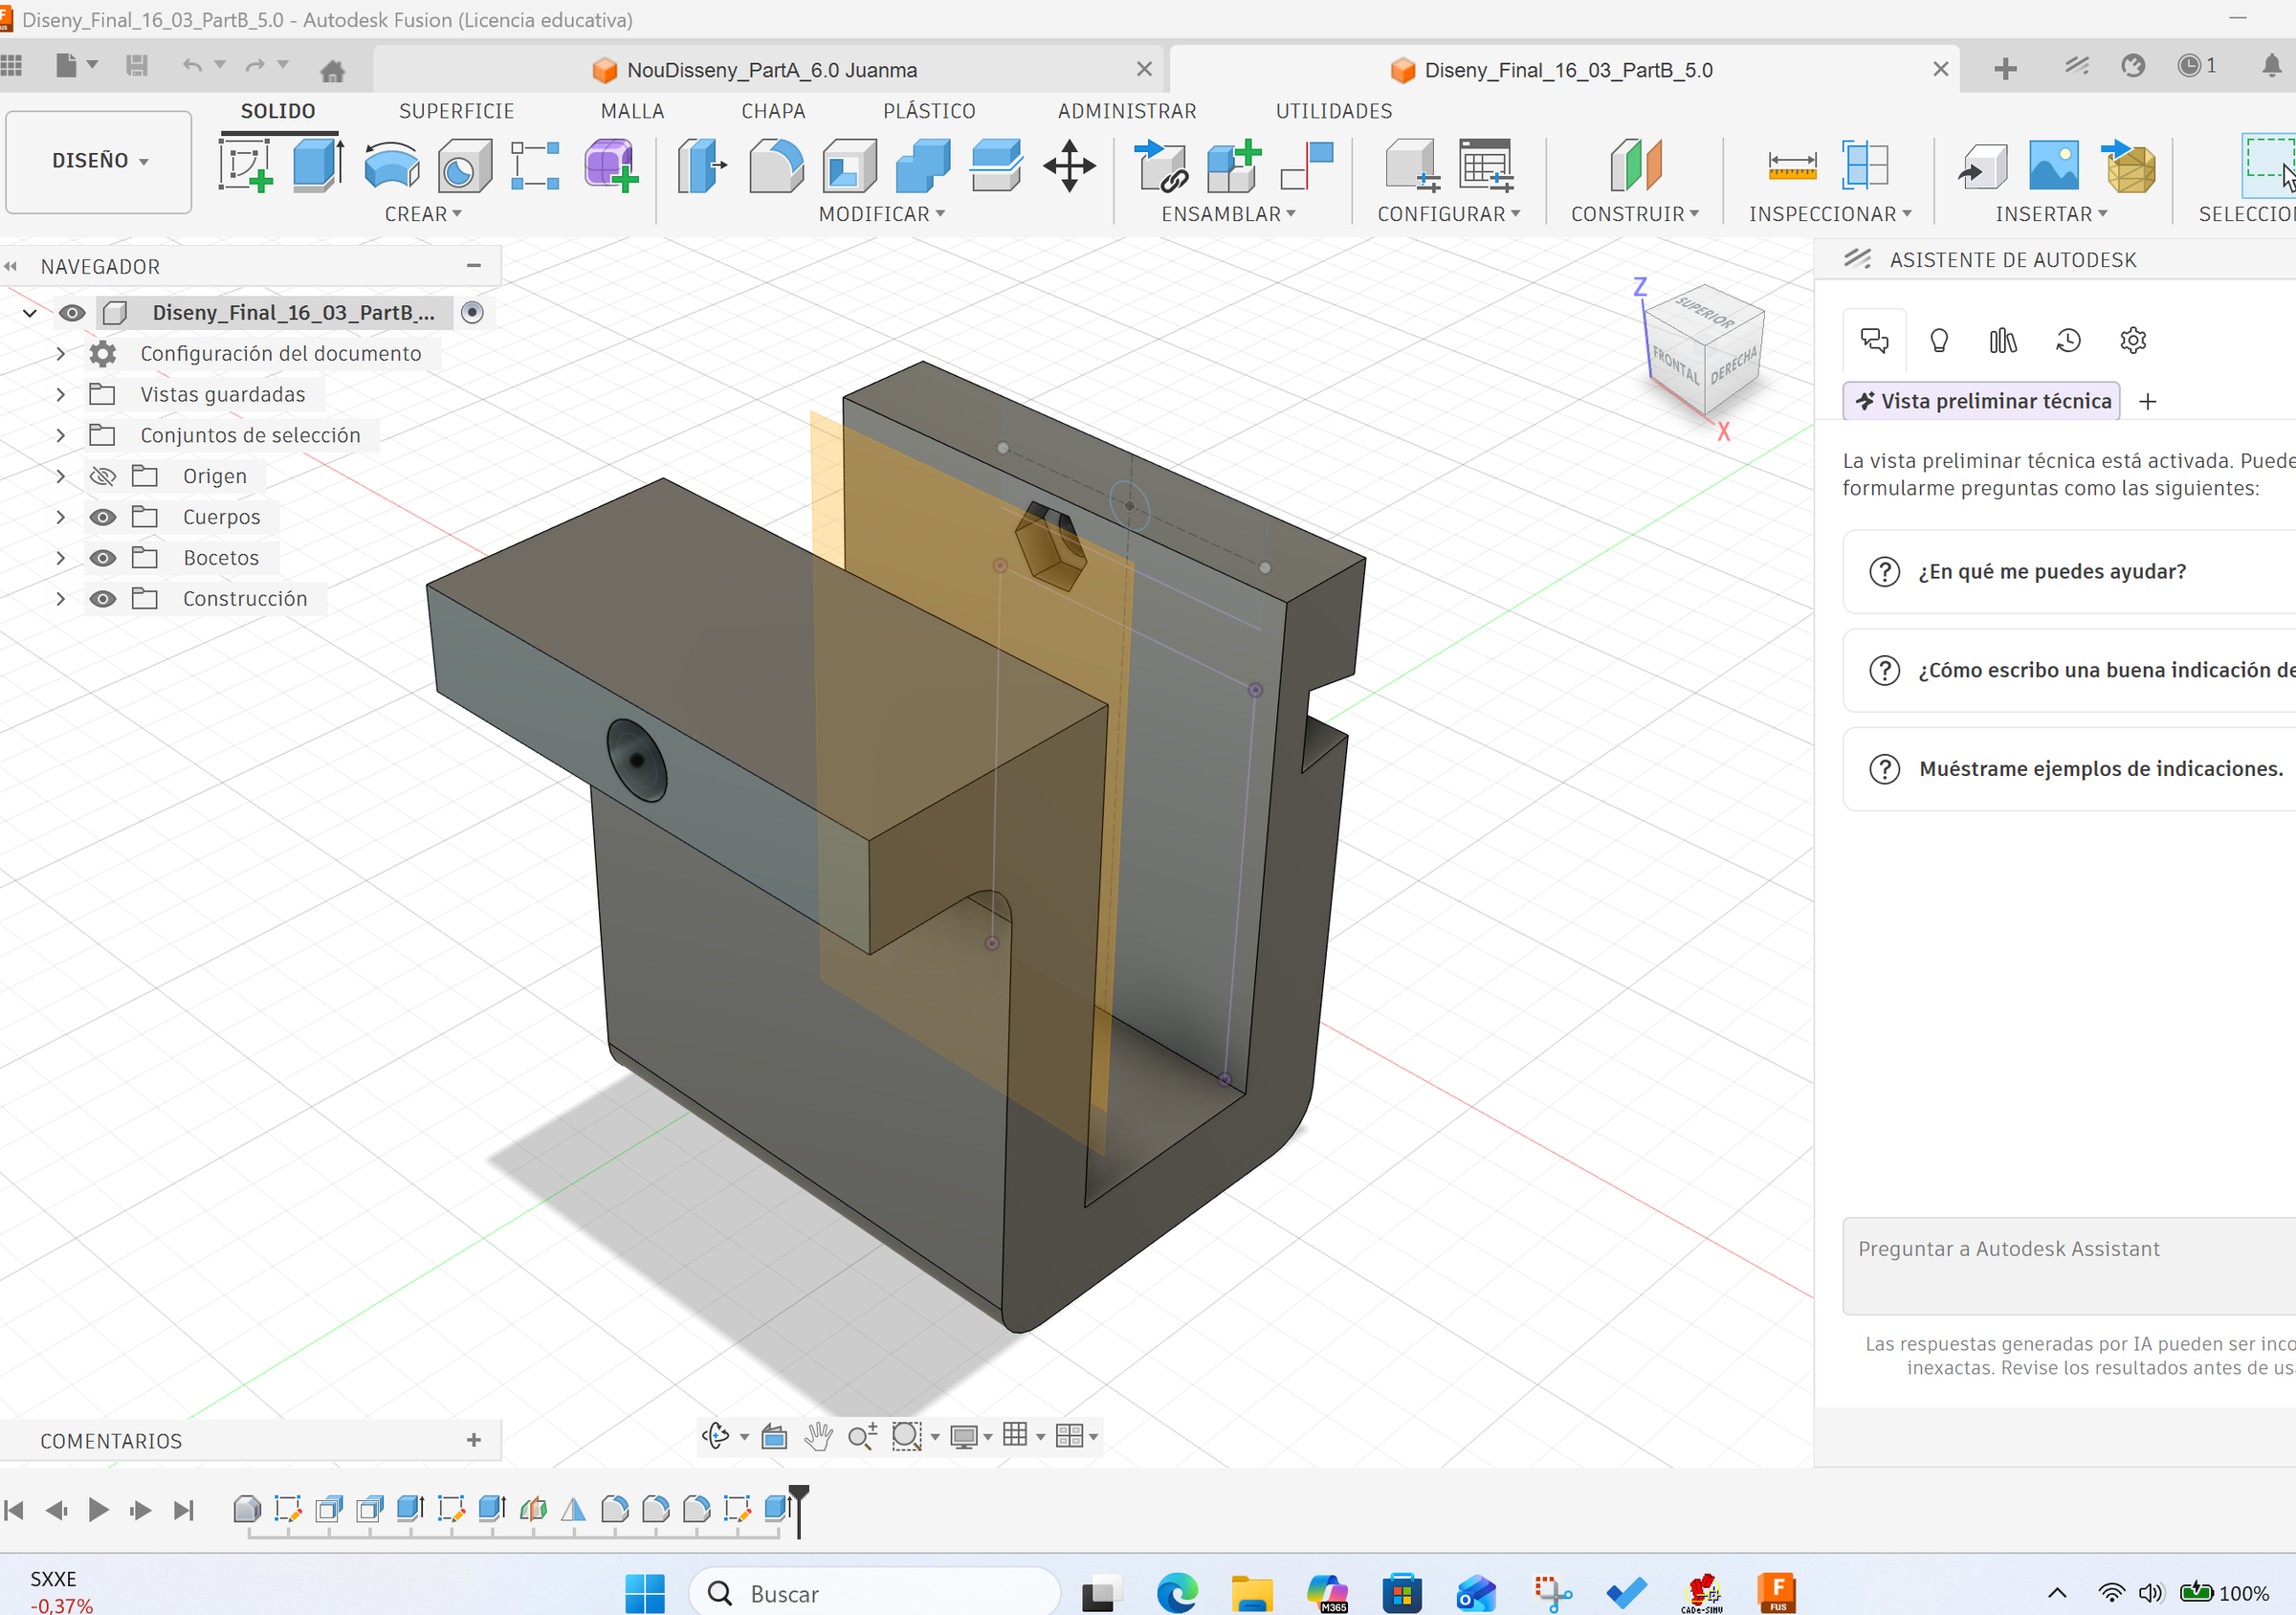Open the Windows Start menu

pyautogui.click(x=645, y=1593)
